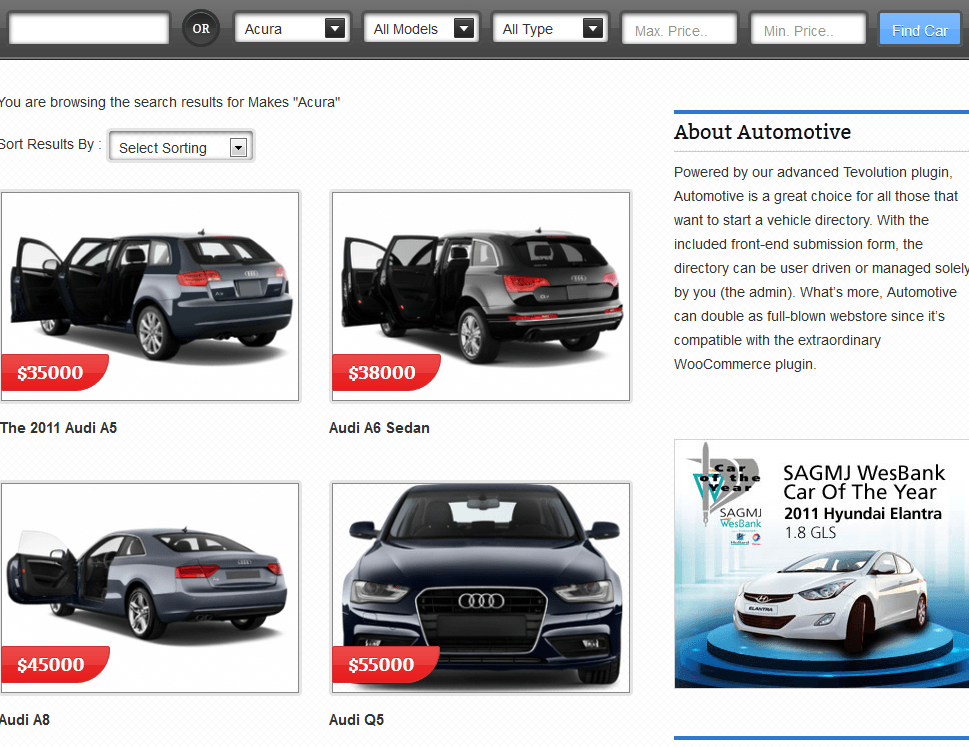
Task: Open the Select Sorting dropdown
Action: click(181, 147)
